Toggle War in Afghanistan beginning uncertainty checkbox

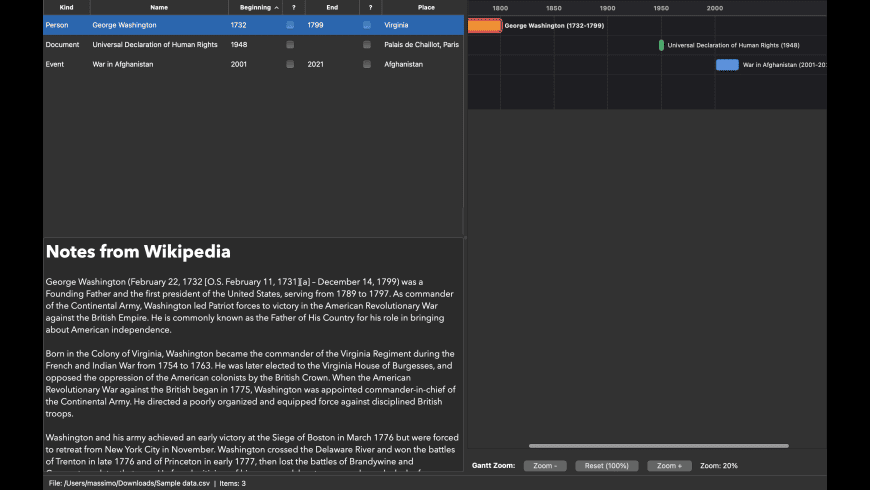(x=290, y=64)
